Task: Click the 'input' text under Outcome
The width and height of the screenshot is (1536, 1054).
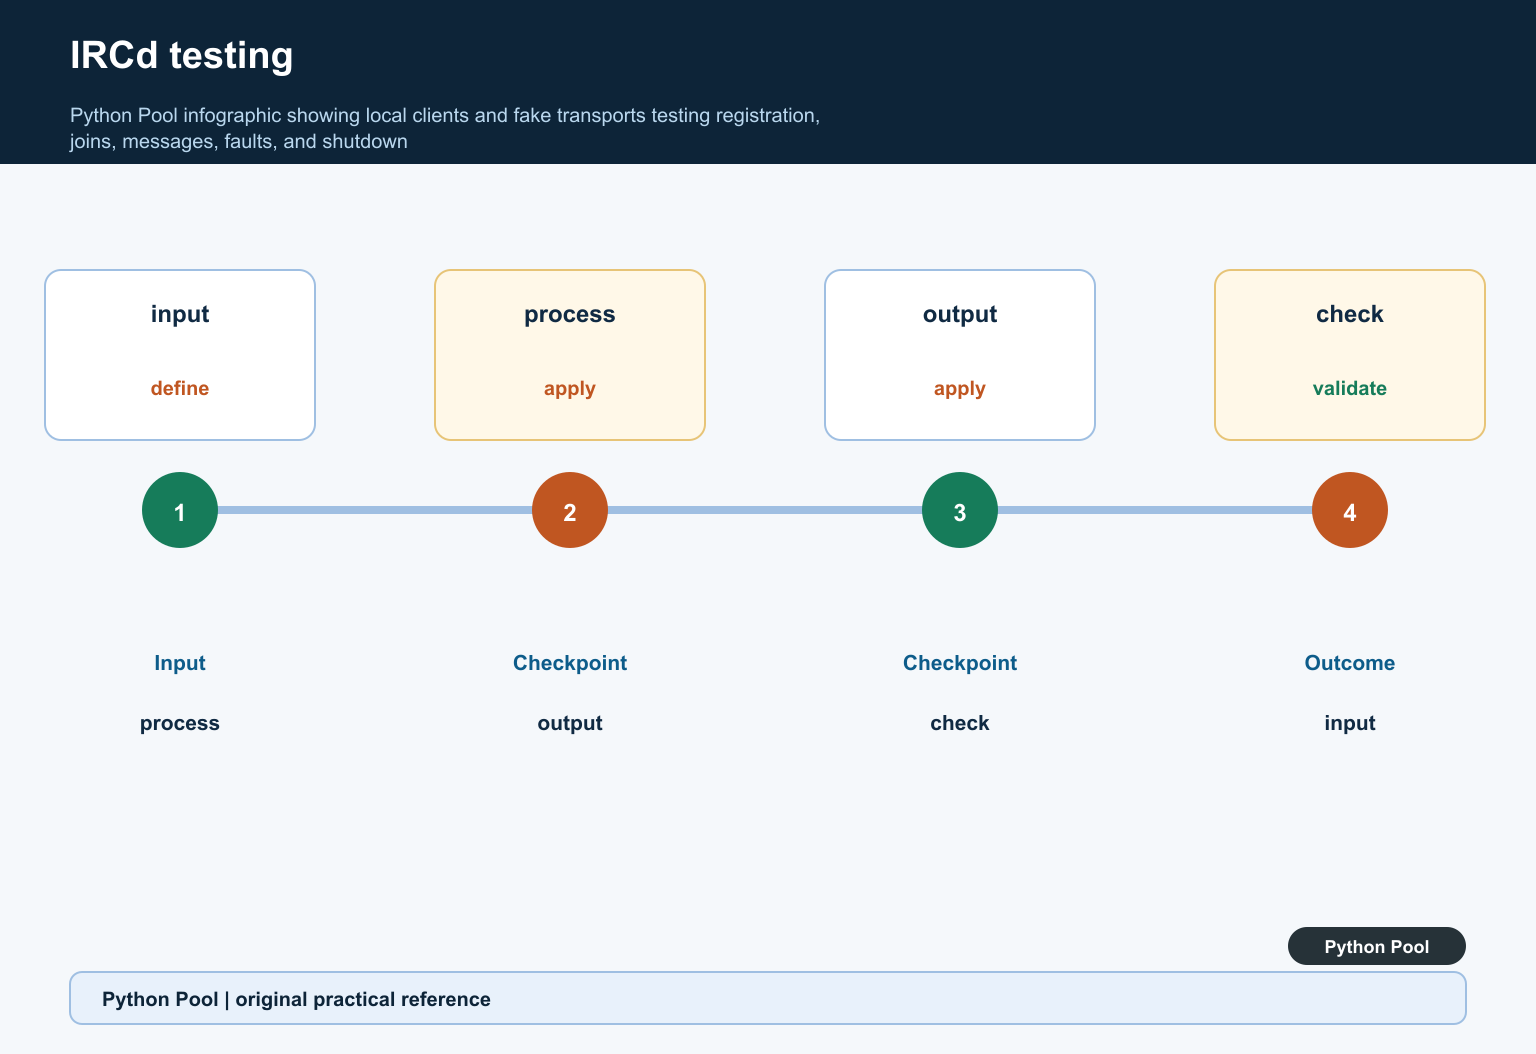Action: click(x=1350, y=723)
